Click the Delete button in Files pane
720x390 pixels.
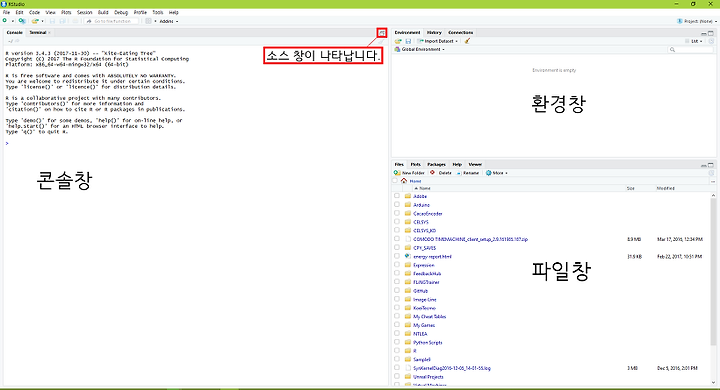coord(441,173)
